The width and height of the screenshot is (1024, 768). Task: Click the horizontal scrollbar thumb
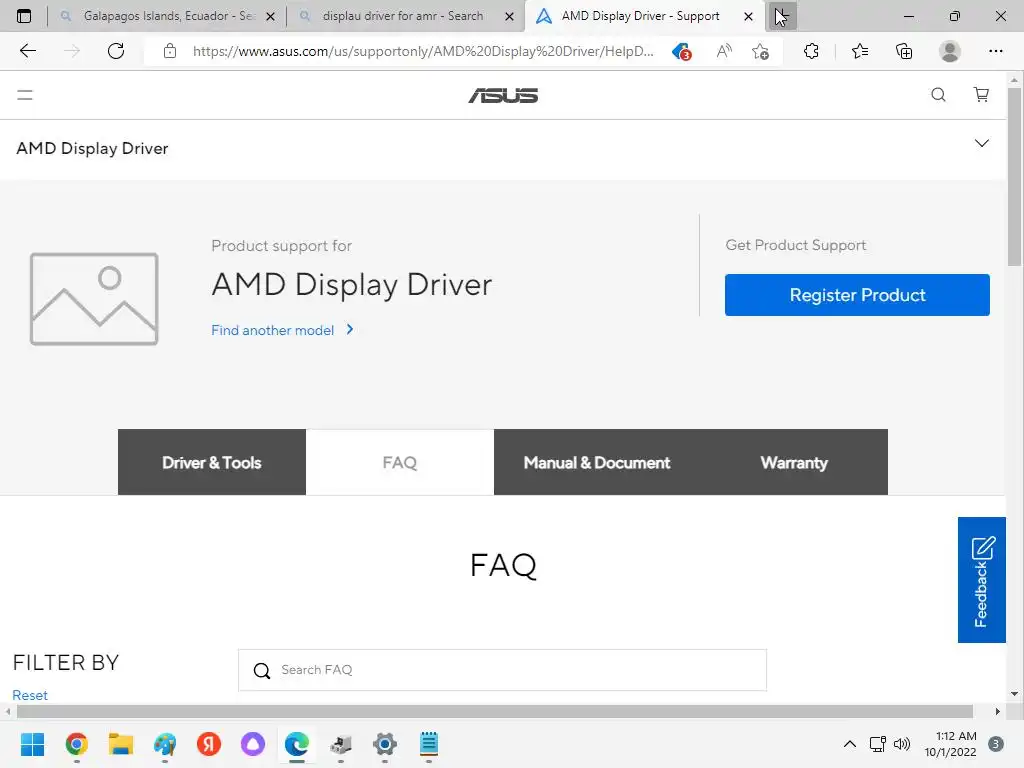click(x=494, y=711)
